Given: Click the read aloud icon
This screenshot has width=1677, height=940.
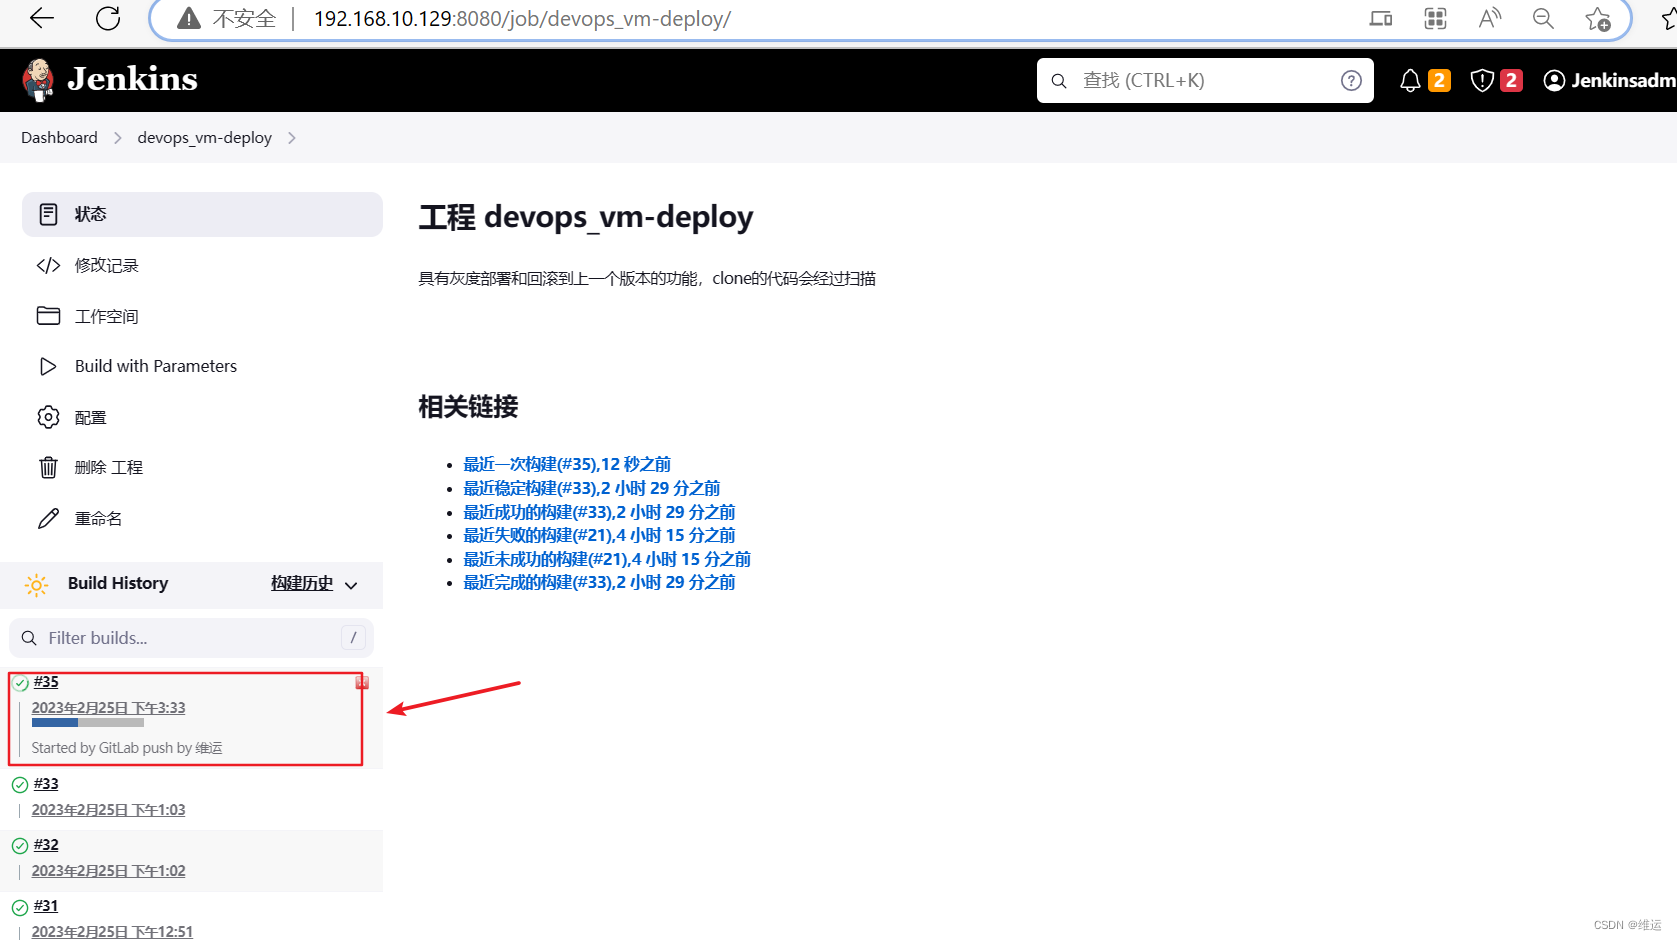Looking at the screenshot, I should tap(1490, 18).
